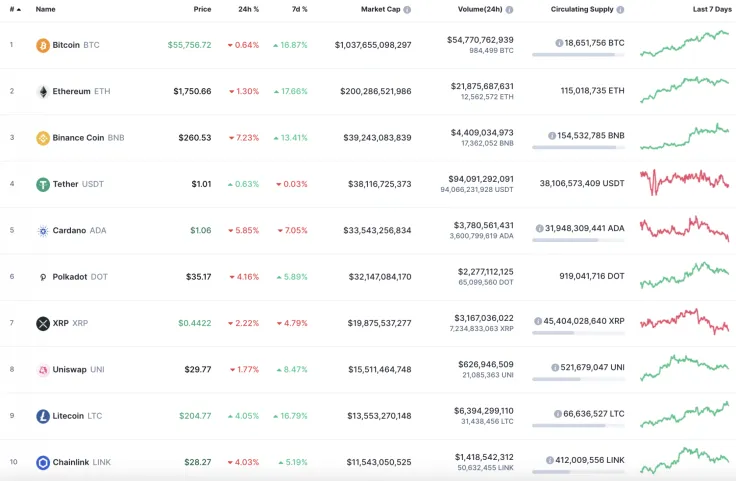
Task: Open the Market Cap info icon
Action: [407, 9]
